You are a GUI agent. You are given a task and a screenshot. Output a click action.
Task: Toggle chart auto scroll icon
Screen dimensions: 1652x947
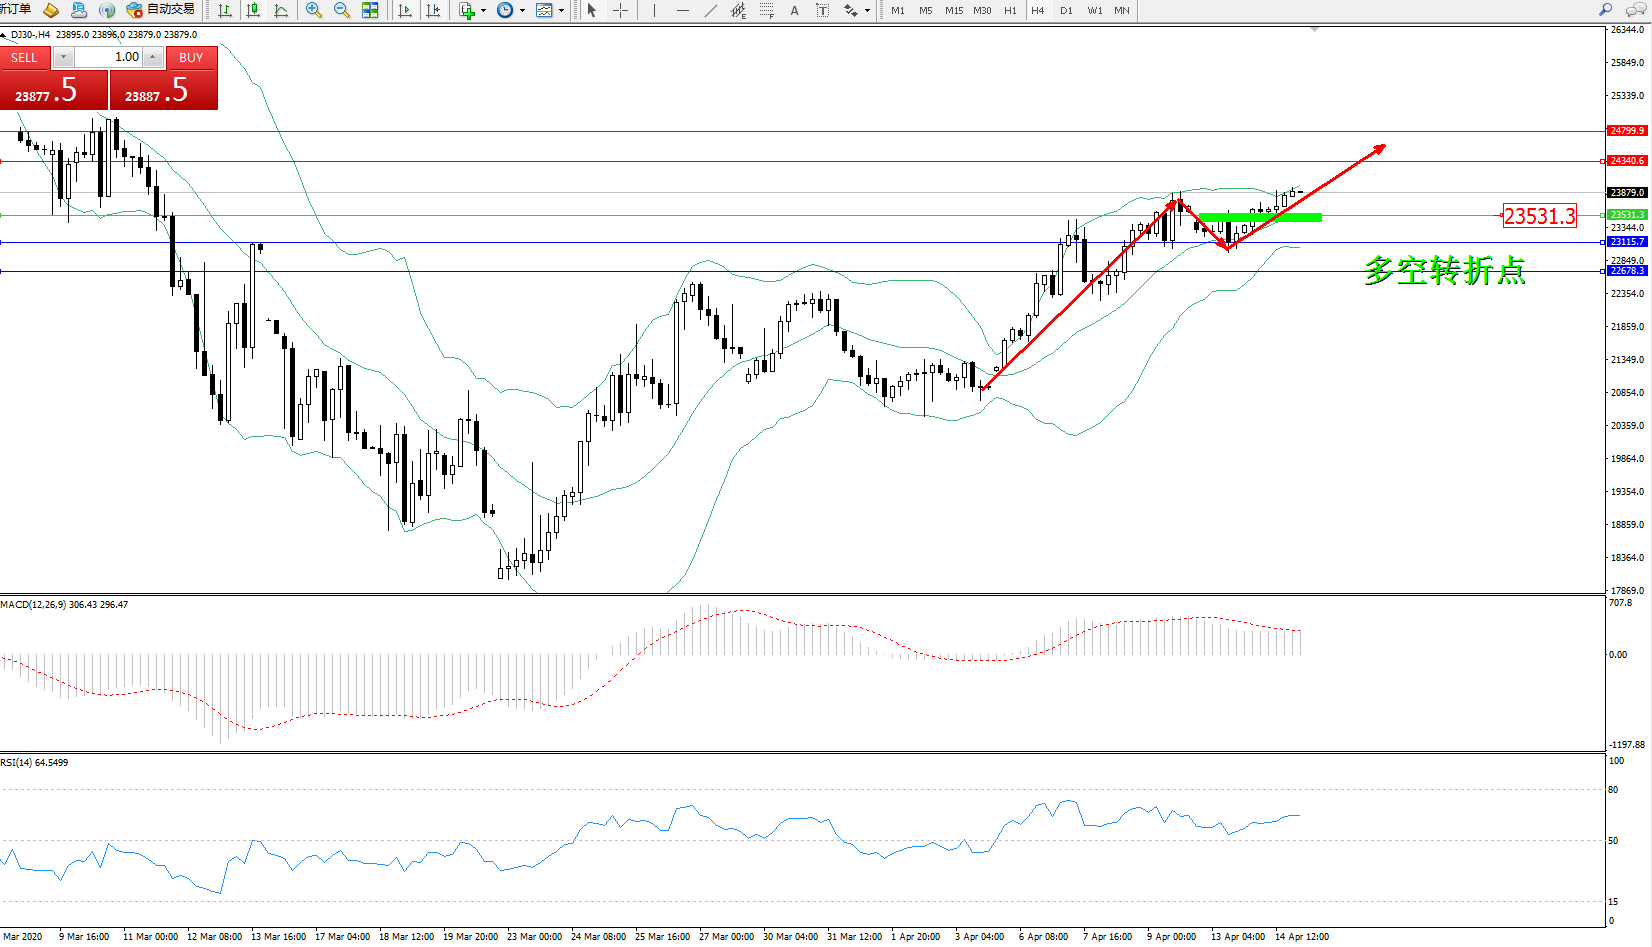click(405, 10)
